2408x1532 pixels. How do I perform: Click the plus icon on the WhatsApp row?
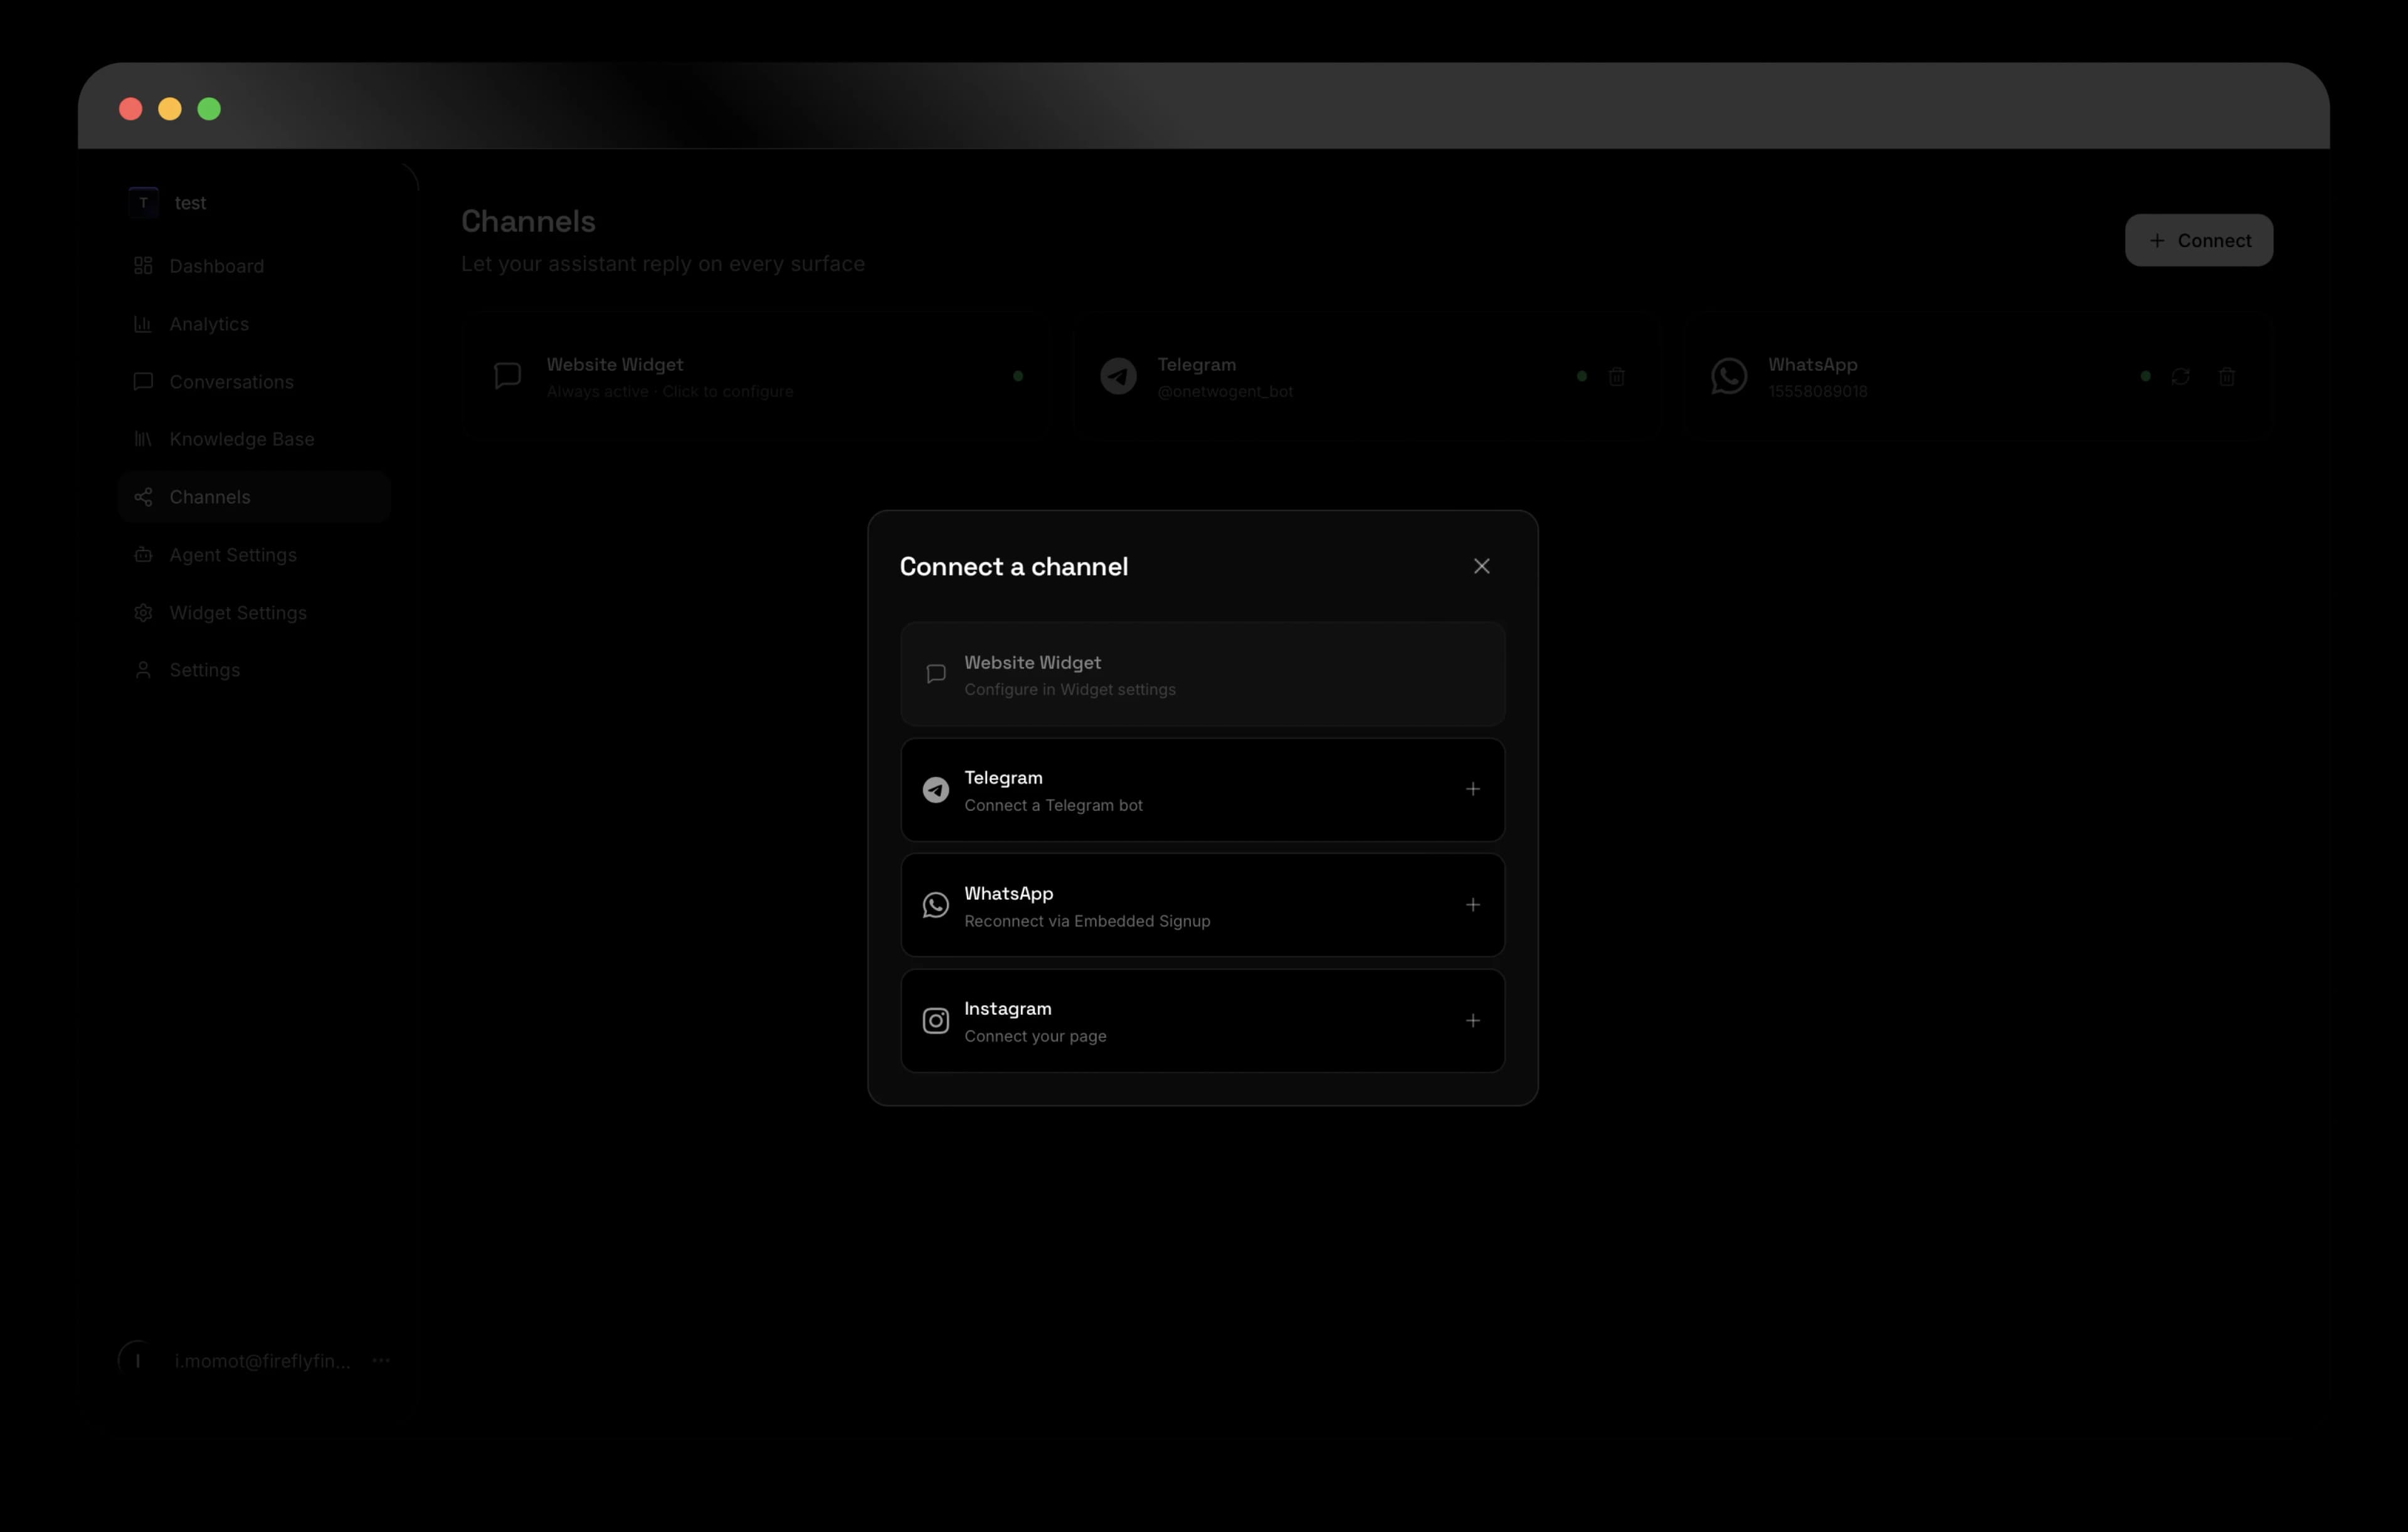(1472, 905)
